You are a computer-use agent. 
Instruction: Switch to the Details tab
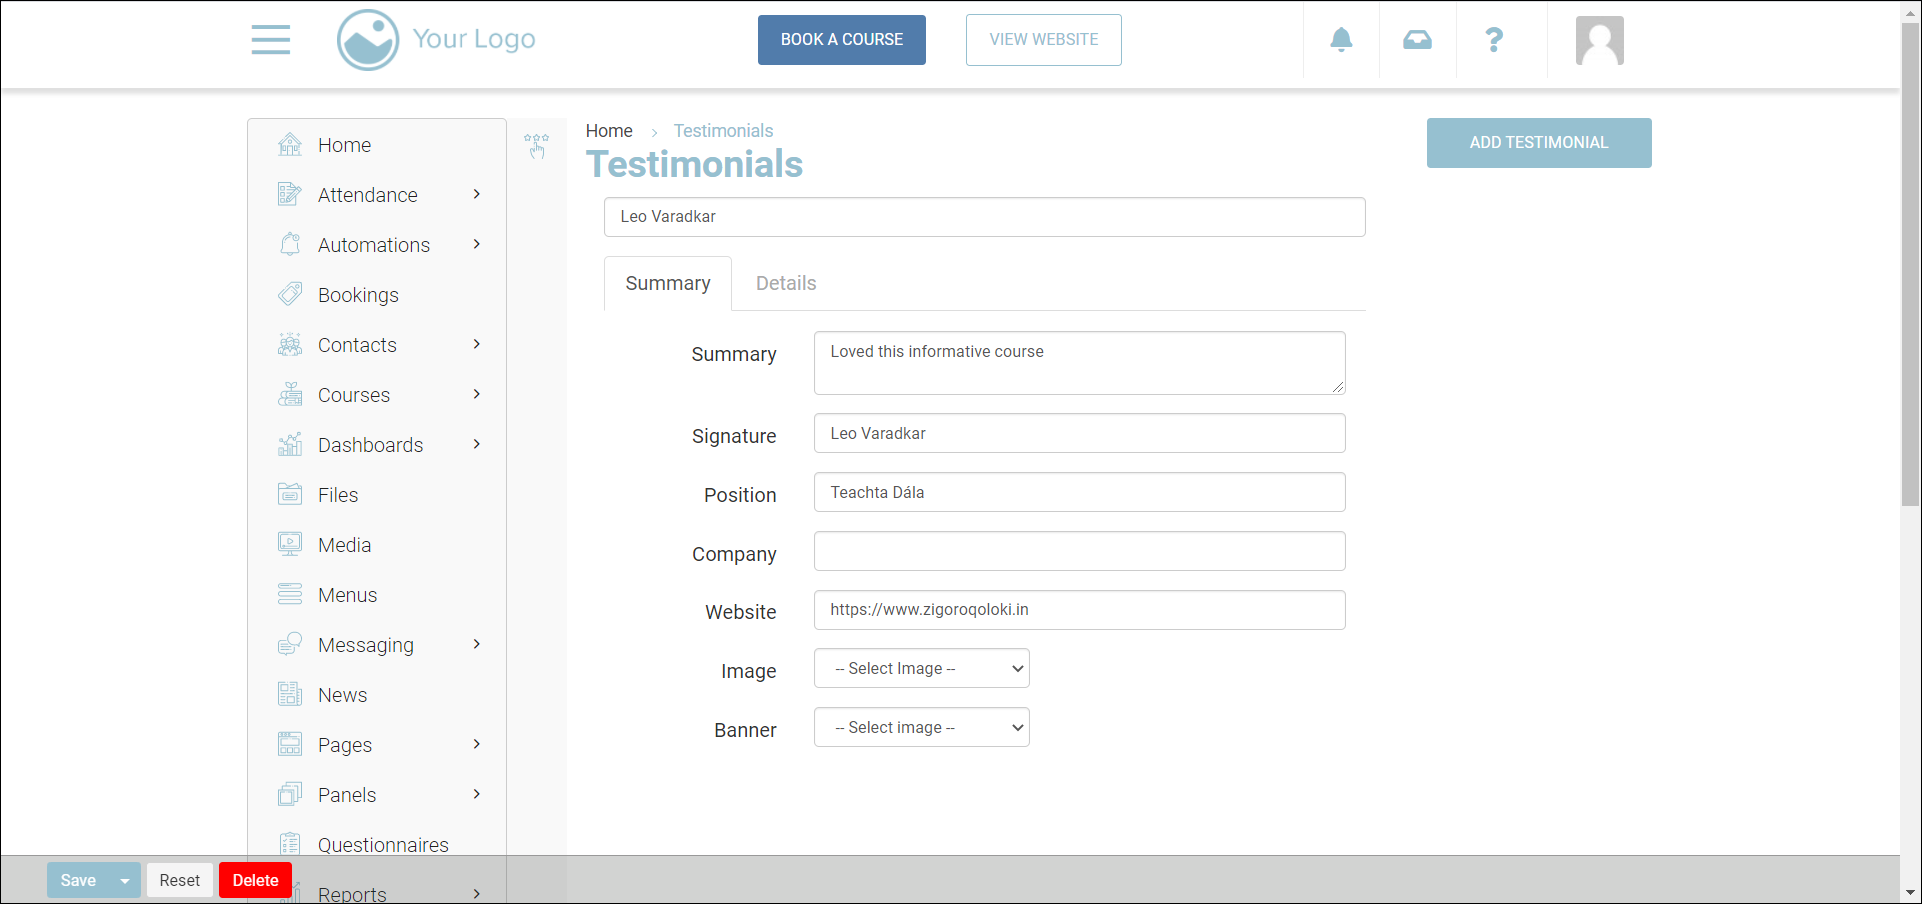[x=786, y=283]
